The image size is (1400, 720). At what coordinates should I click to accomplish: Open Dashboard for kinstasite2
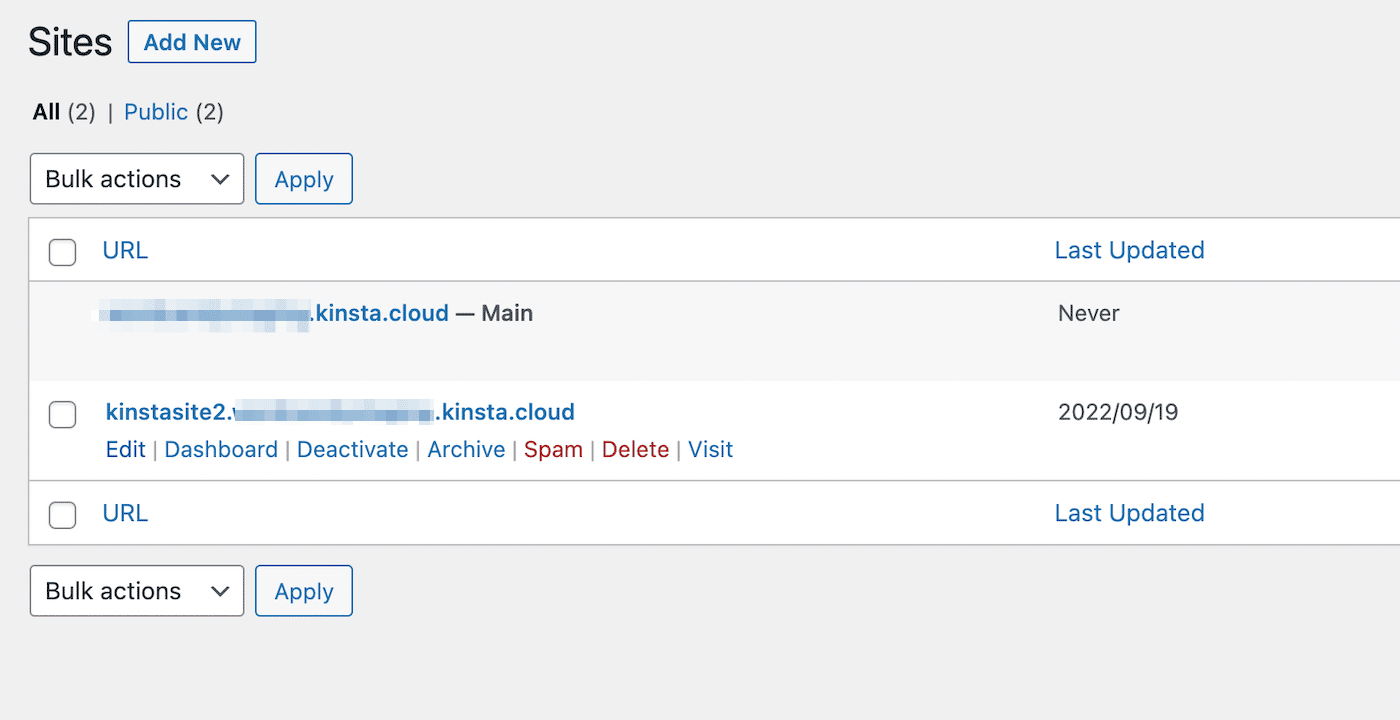(x=221, y=450)
